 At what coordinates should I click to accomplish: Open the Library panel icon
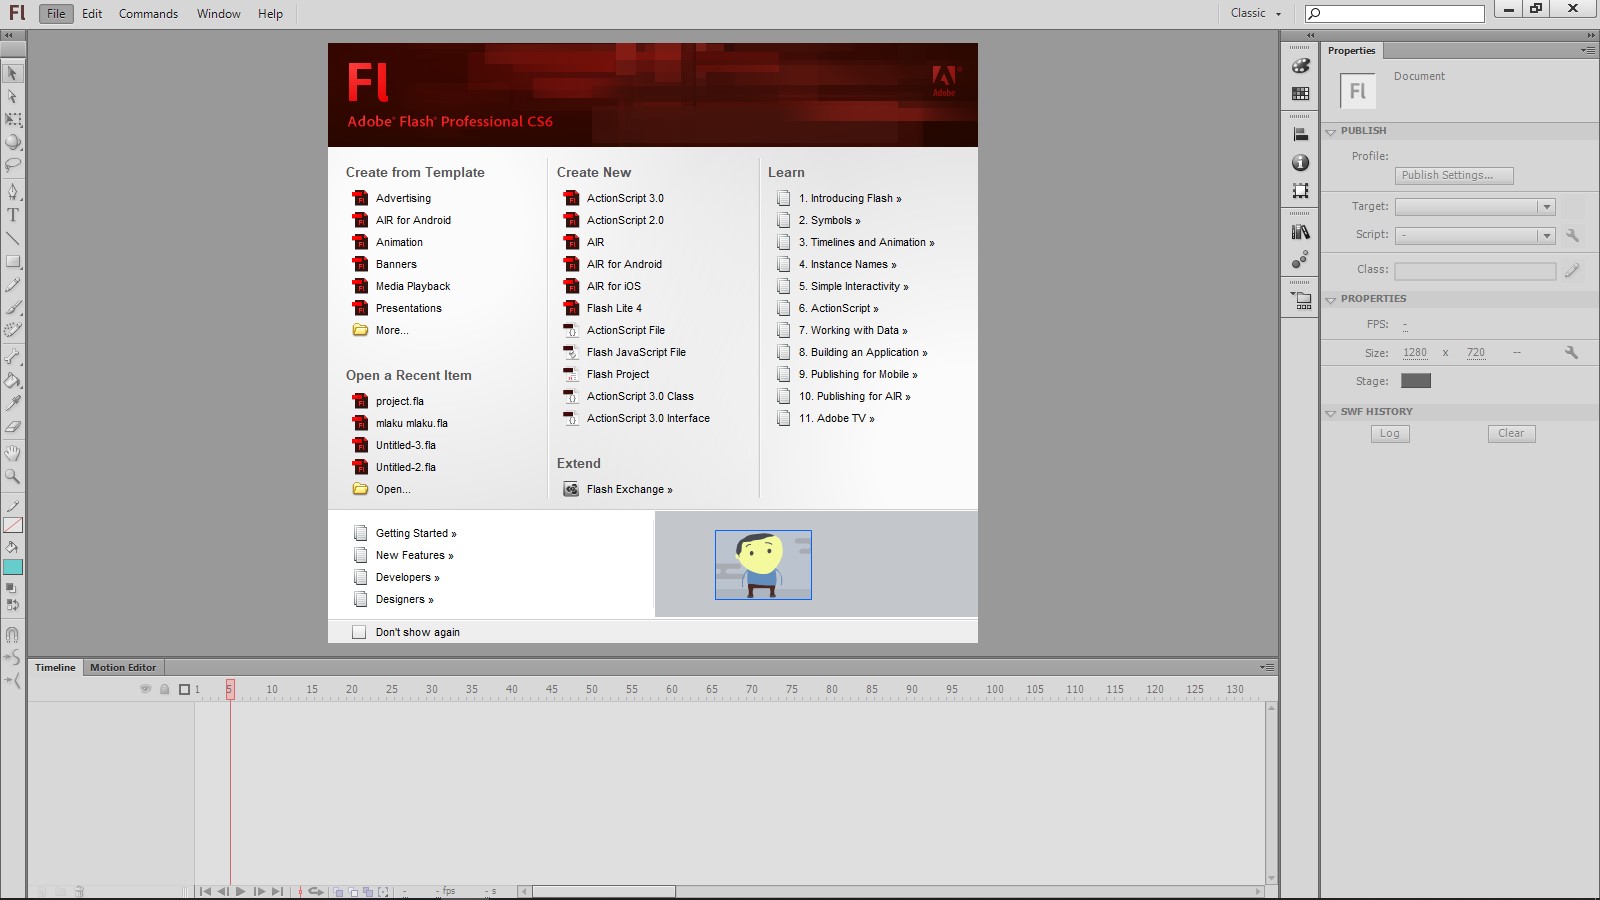[x=1300, y=230]
